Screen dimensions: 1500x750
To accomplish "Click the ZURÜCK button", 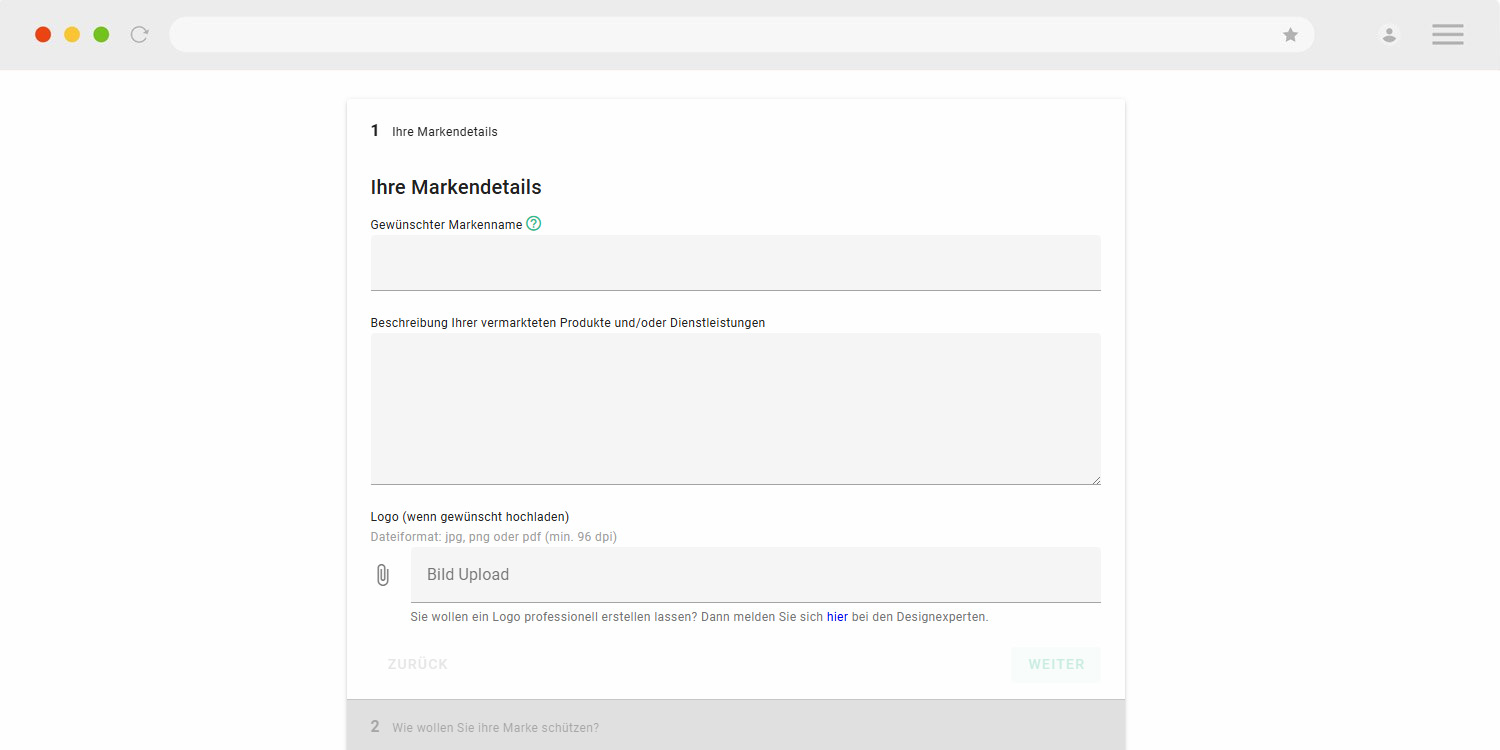I will coord(418,665).
